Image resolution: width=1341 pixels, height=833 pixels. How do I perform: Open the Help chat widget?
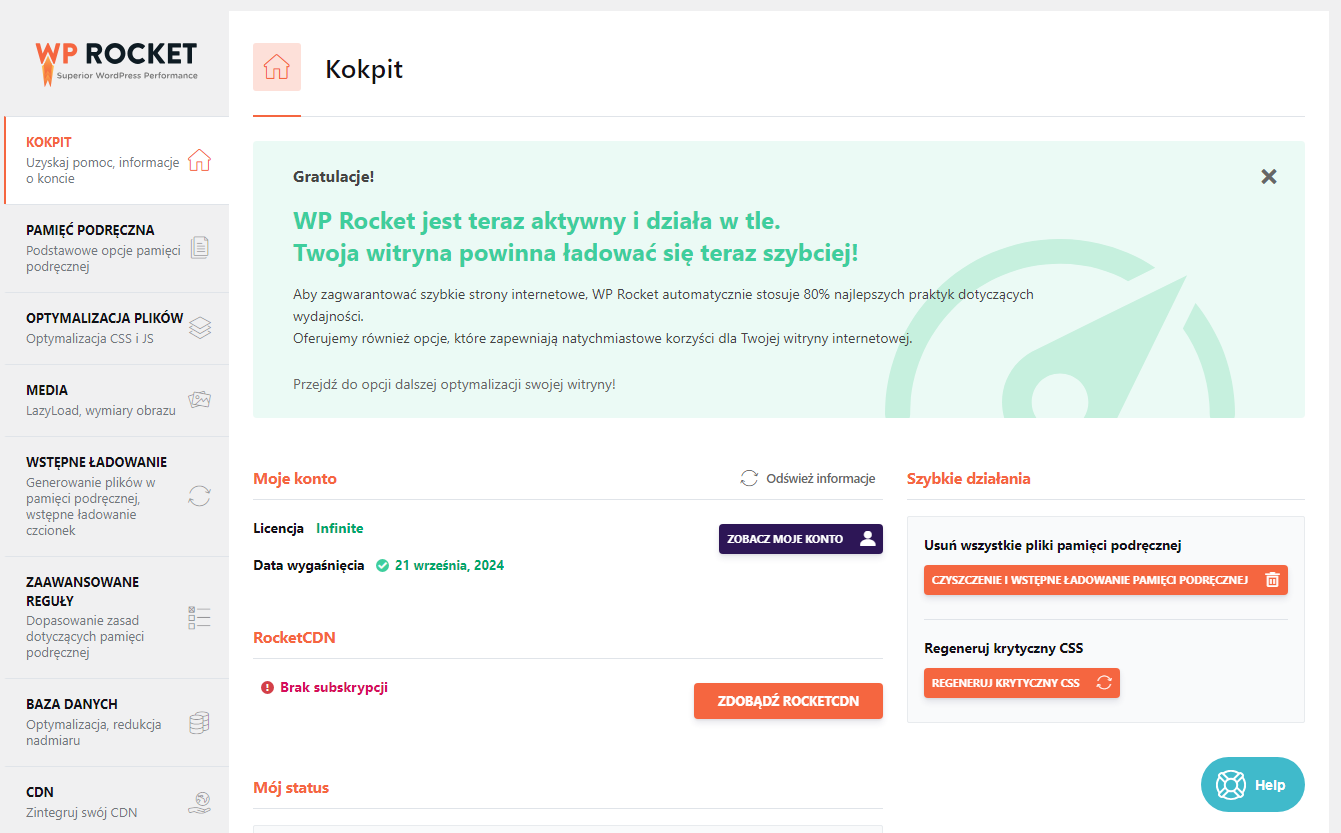pos(1252,785)
